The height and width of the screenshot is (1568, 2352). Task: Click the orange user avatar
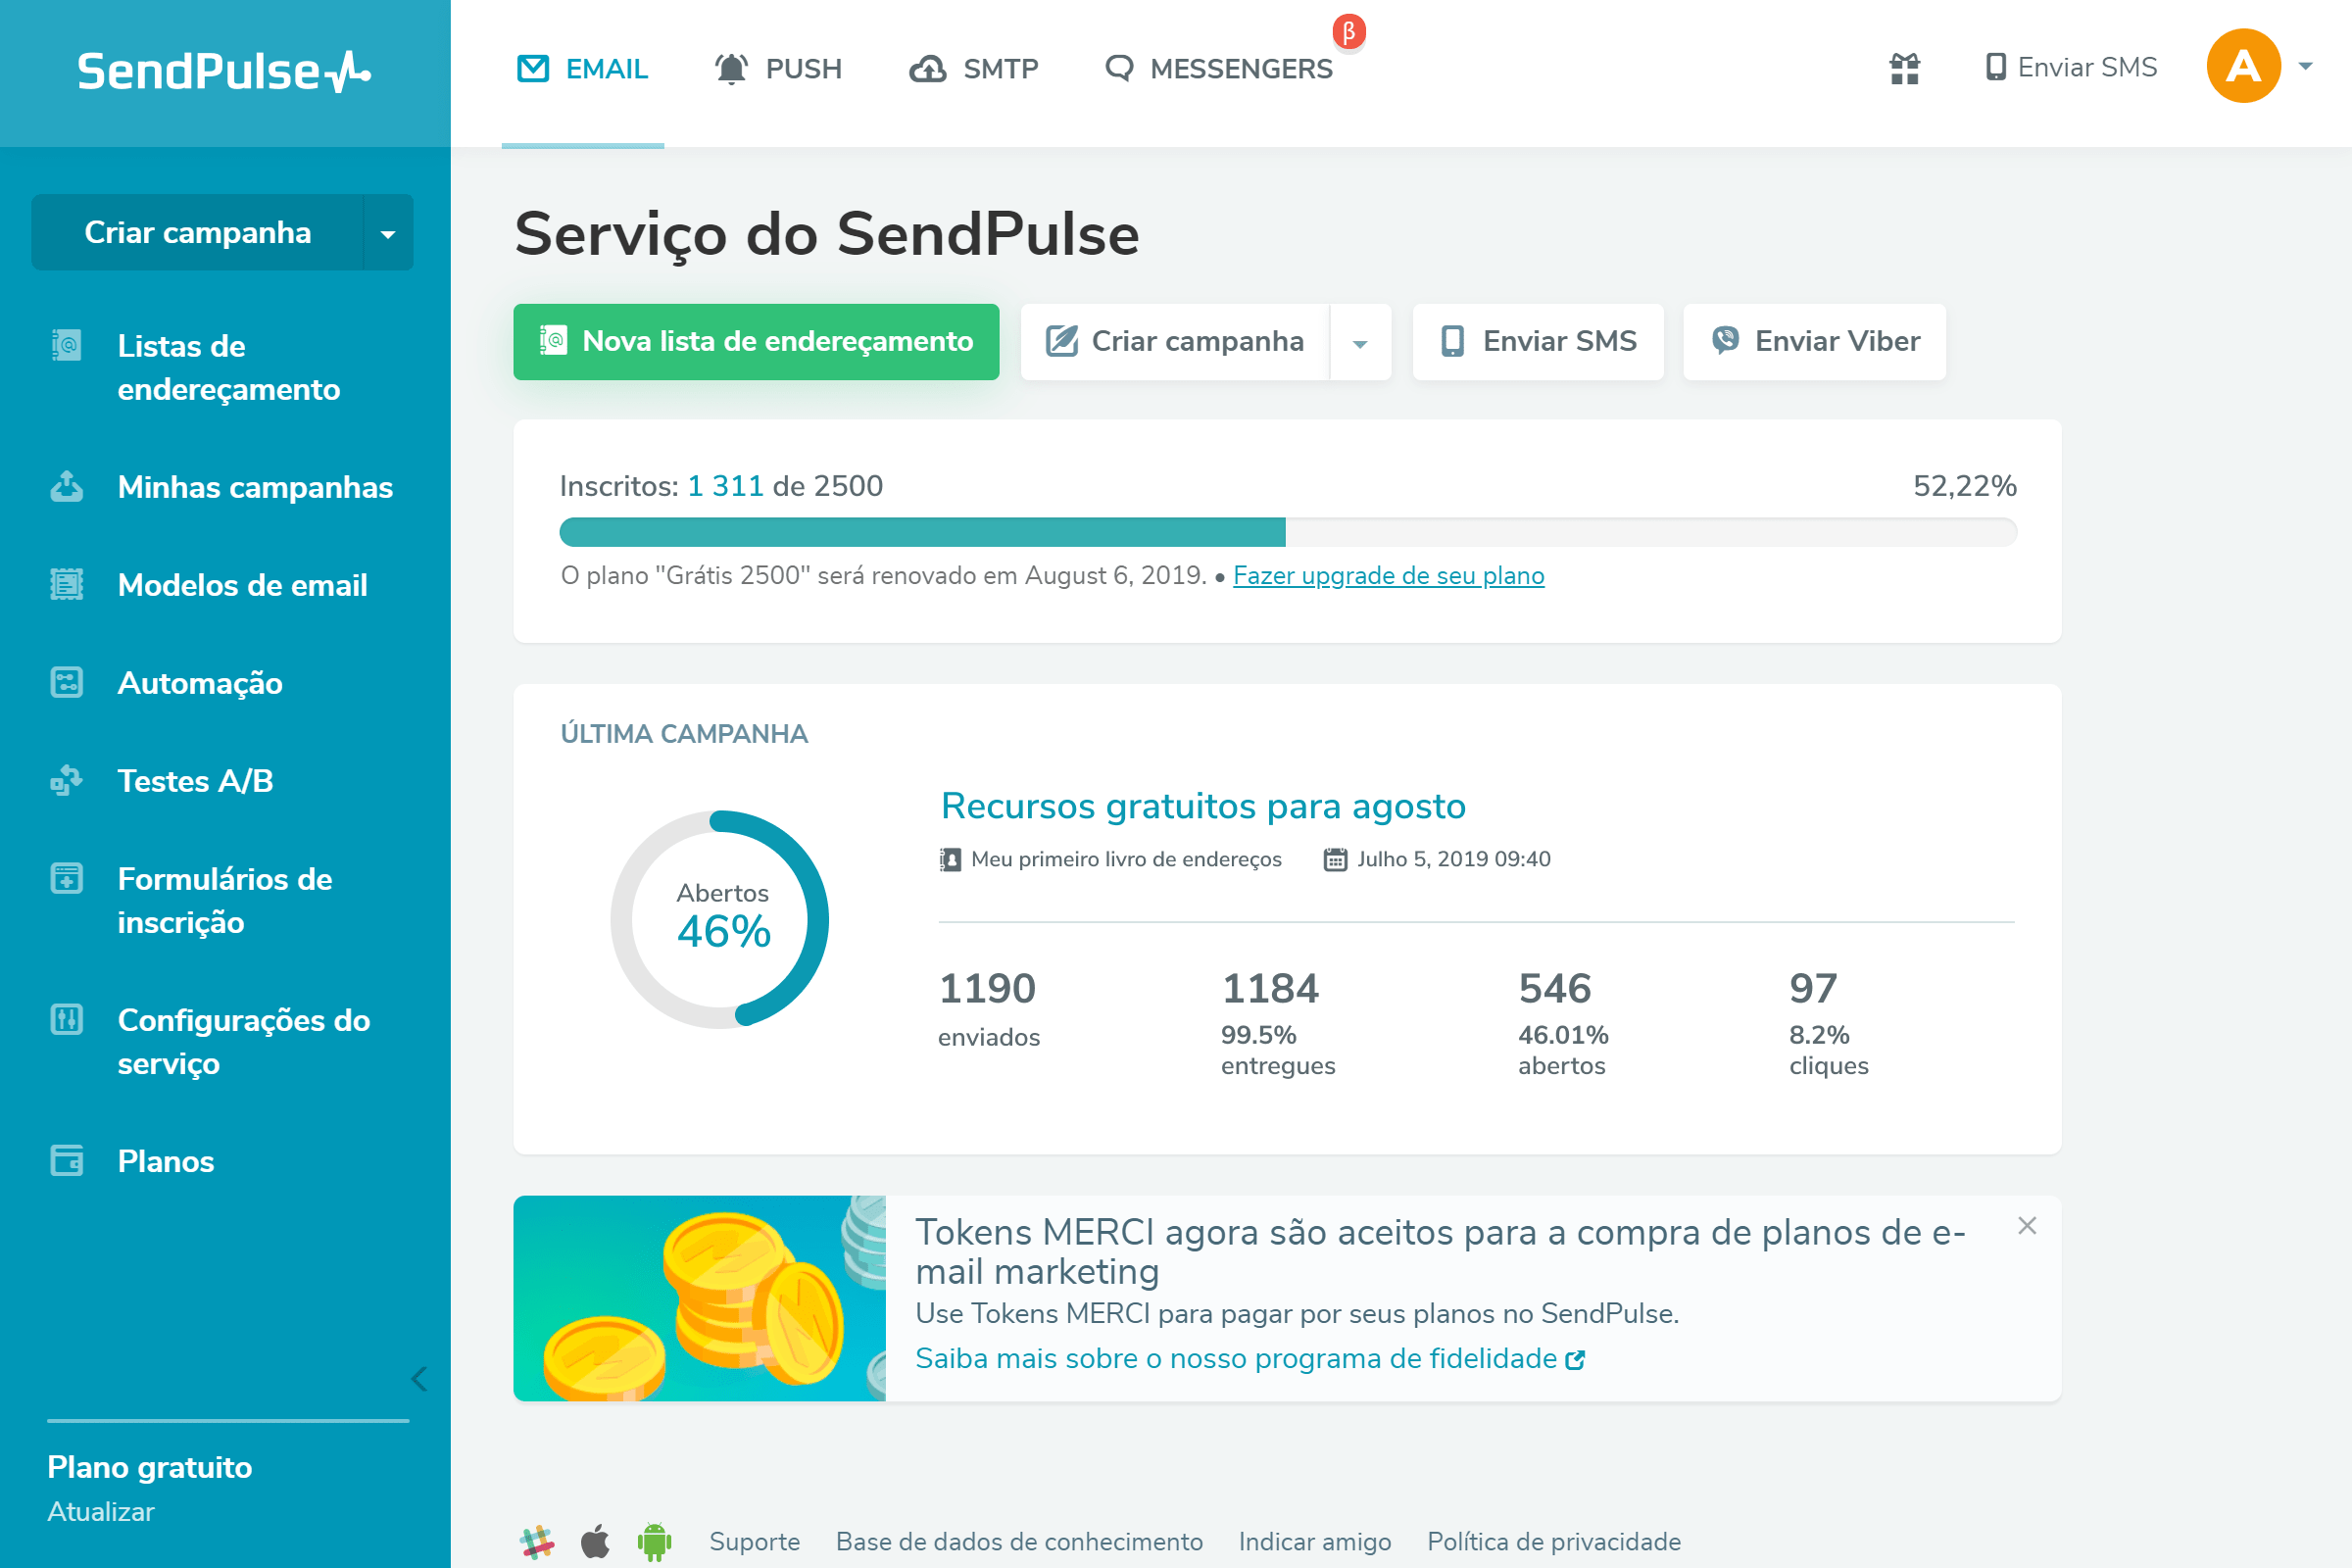click(x=2243, y=67)
